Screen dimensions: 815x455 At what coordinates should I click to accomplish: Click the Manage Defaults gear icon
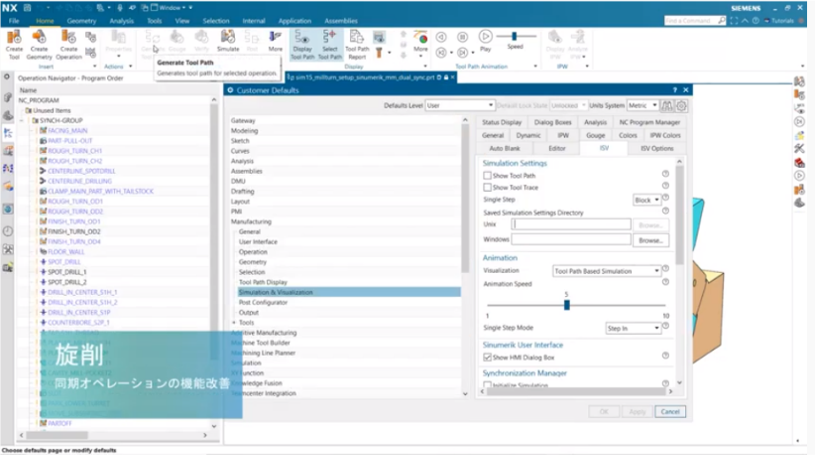[x=681, y=106]
